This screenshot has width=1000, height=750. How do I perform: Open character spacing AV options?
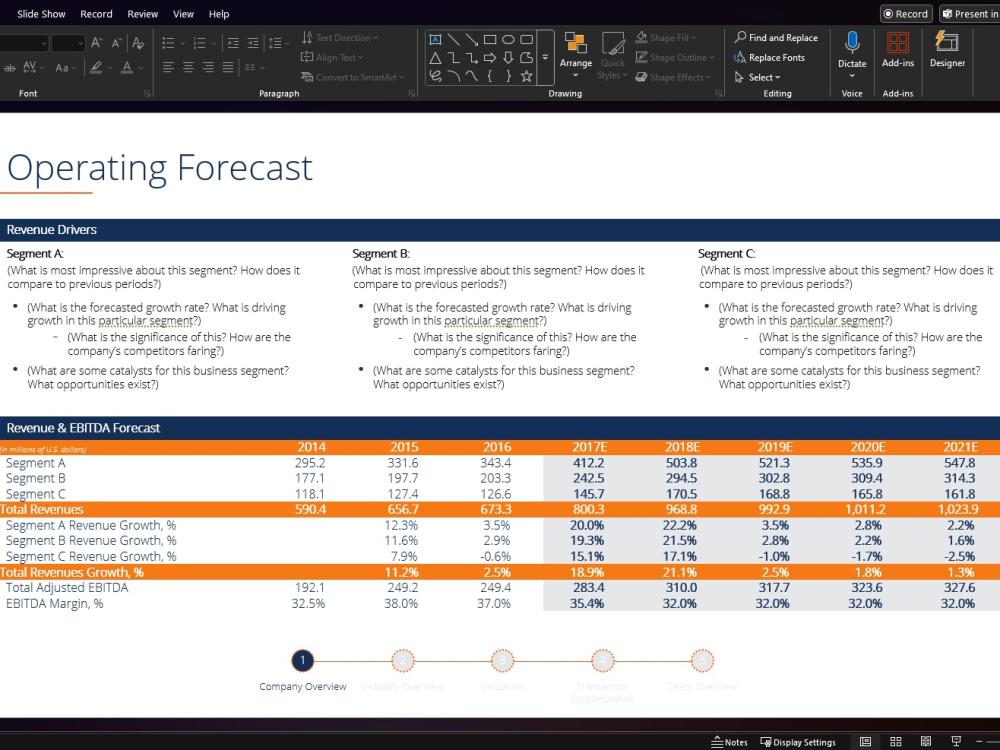click(33, 68)
